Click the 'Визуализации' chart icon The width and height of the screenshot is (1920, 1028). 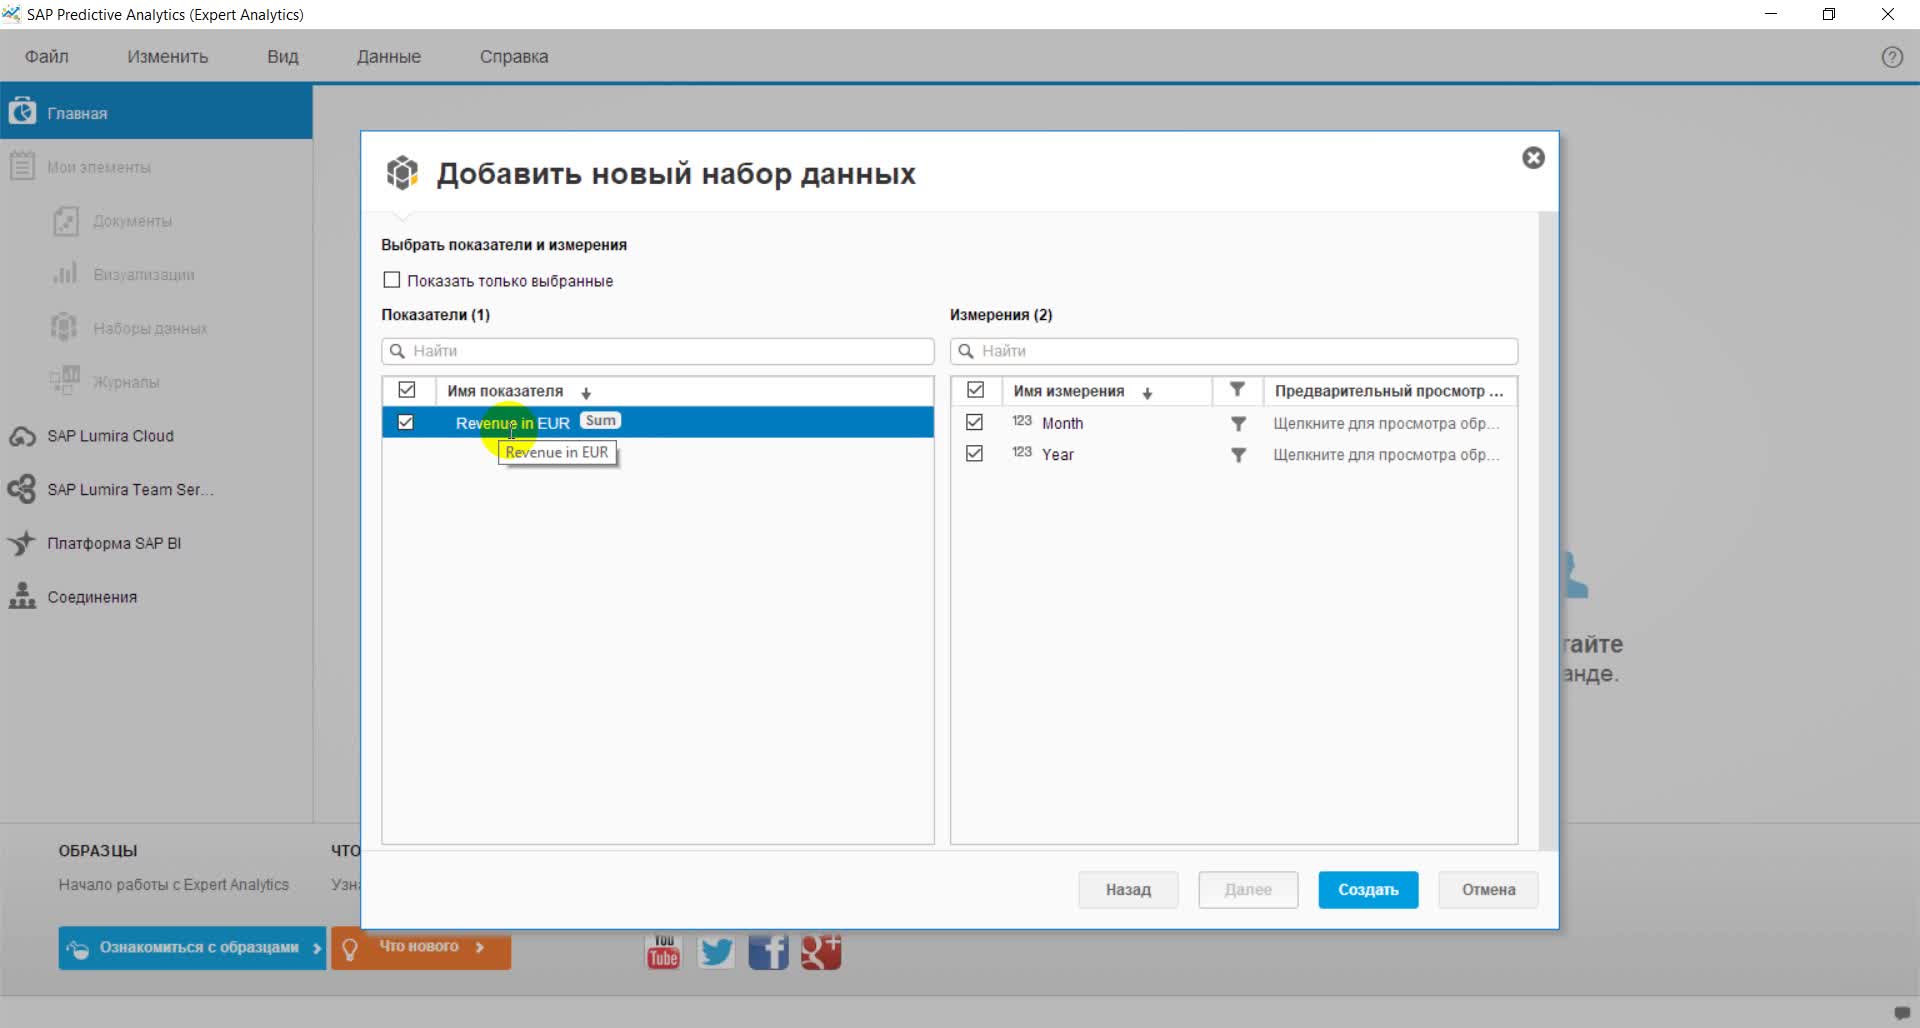click(x=65, y=273)
